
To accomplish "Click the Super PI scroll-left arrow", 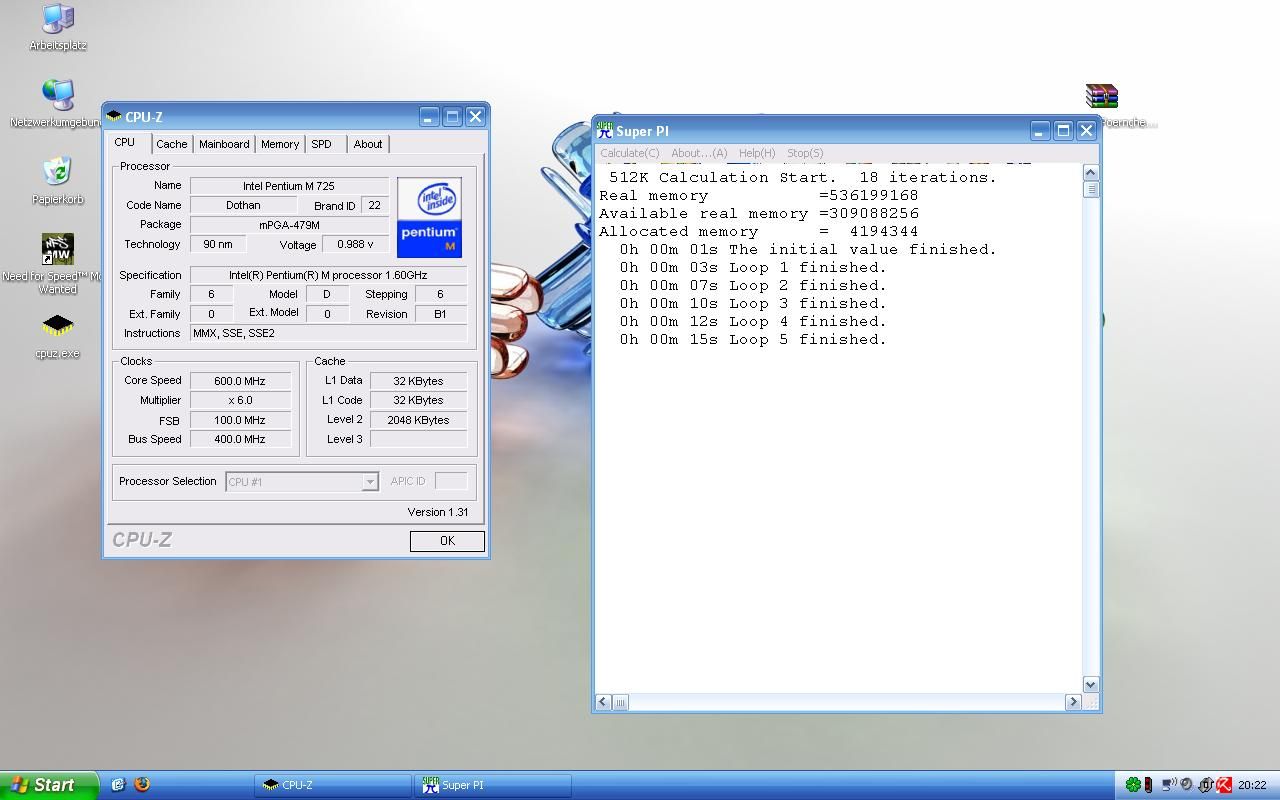I will (603, 702).
